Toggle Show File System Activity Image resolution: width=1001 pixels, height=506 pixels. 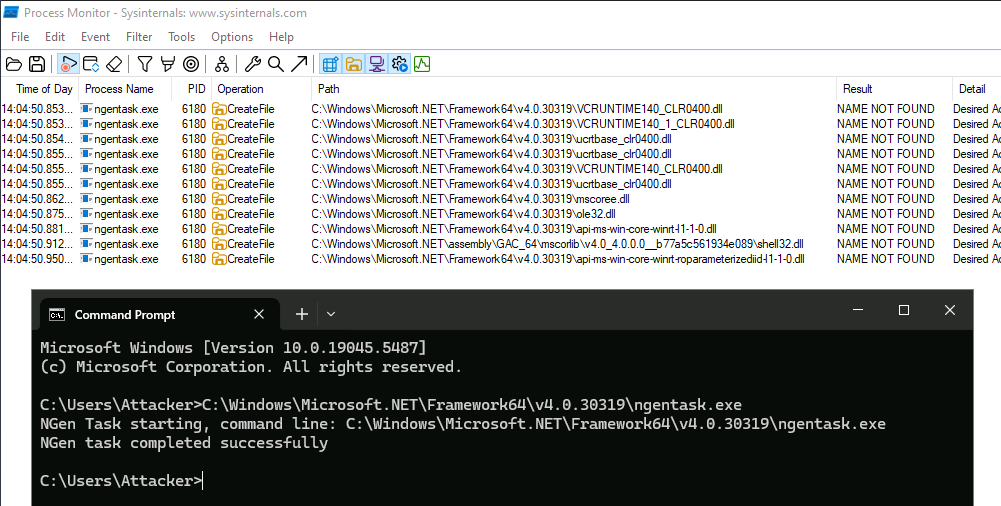(353, 64)
